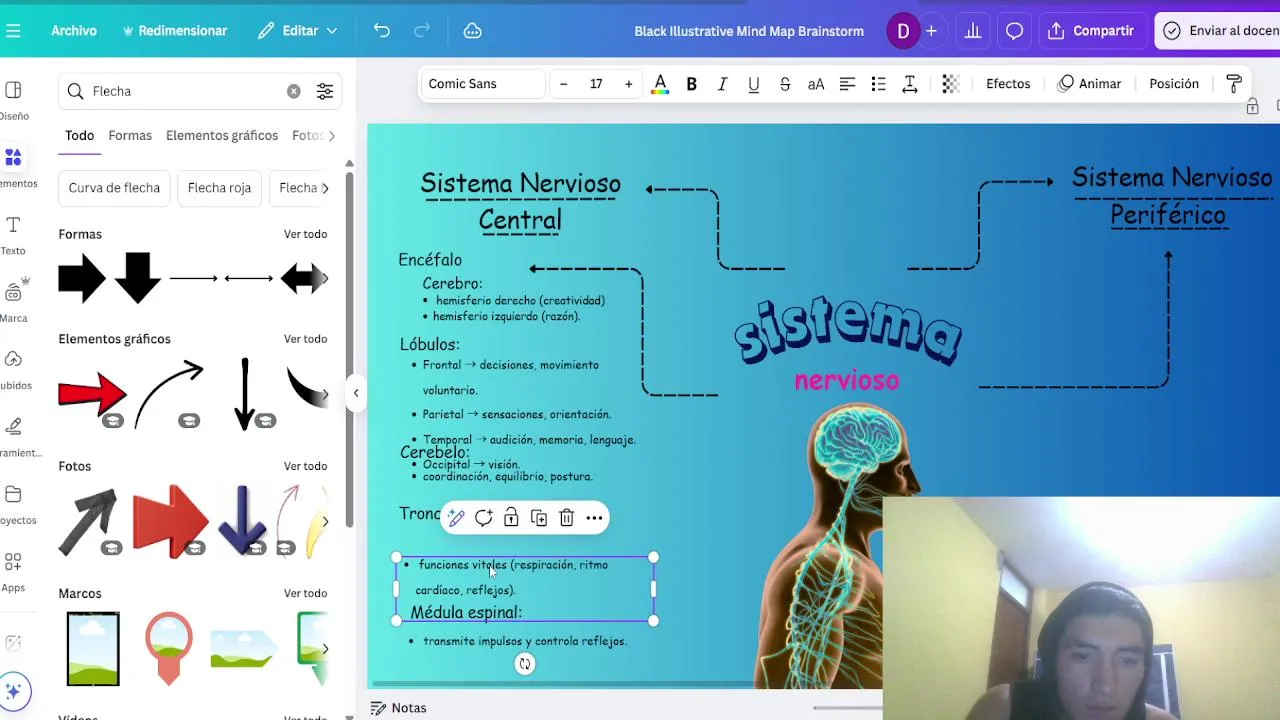Click Enviar al docente button
1280x720 pixels.
point(1220,31)
